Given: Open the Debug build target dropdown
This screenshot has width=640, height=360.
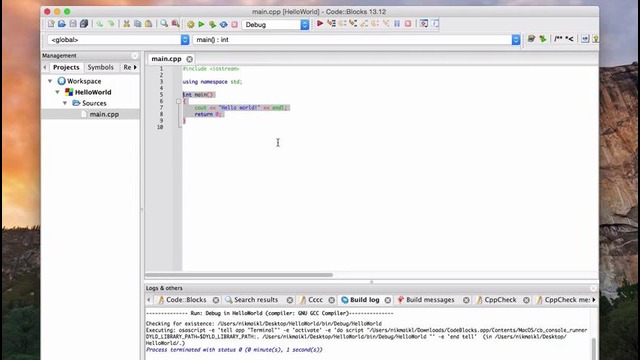Looking at the screenshot, I should (x=276, y=24).
